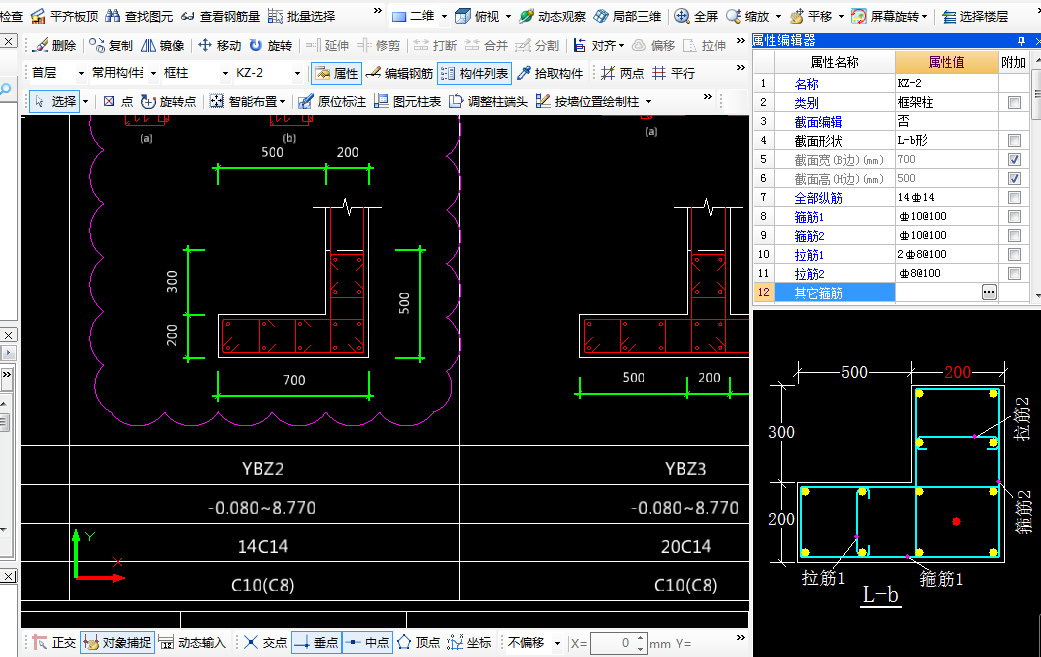
Task: Toggle 附加 checkbox for 全部纵筋 row
Action: [x=1014, y=198]
